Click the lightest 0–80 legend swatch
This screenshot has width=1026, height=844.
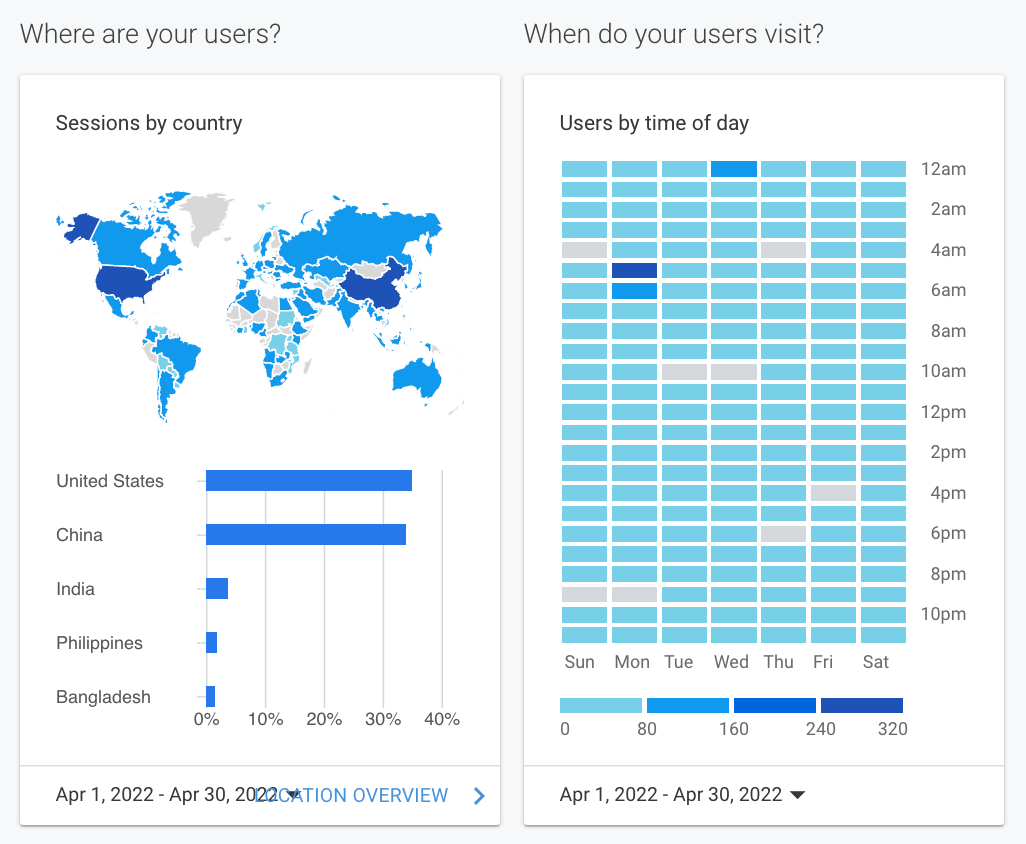pyautogui.click(x=601, y=706)
